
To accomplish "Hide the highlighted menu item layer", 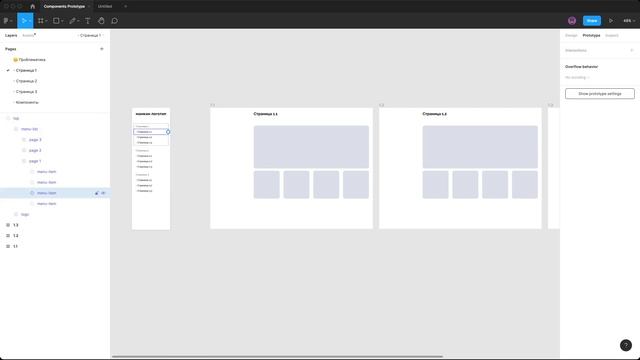I will click(104, 193).
